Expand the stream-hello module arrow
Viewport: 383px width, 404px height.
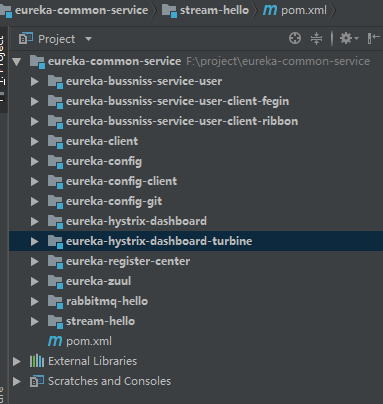coord(35,321)
